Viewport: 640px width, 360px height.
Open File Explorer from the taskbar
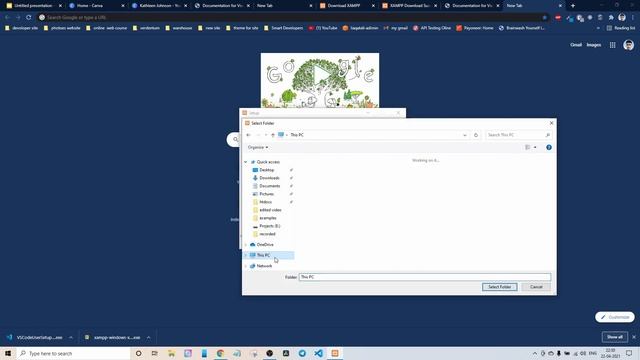pyautogui.click(x=171, y=353)
